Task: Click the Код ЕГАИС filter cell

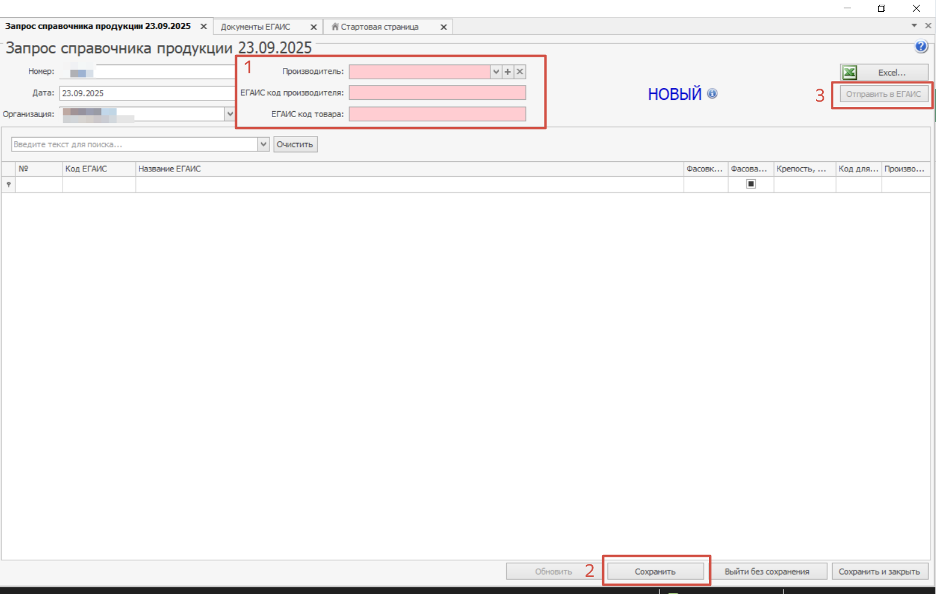Action: [98, 184]
